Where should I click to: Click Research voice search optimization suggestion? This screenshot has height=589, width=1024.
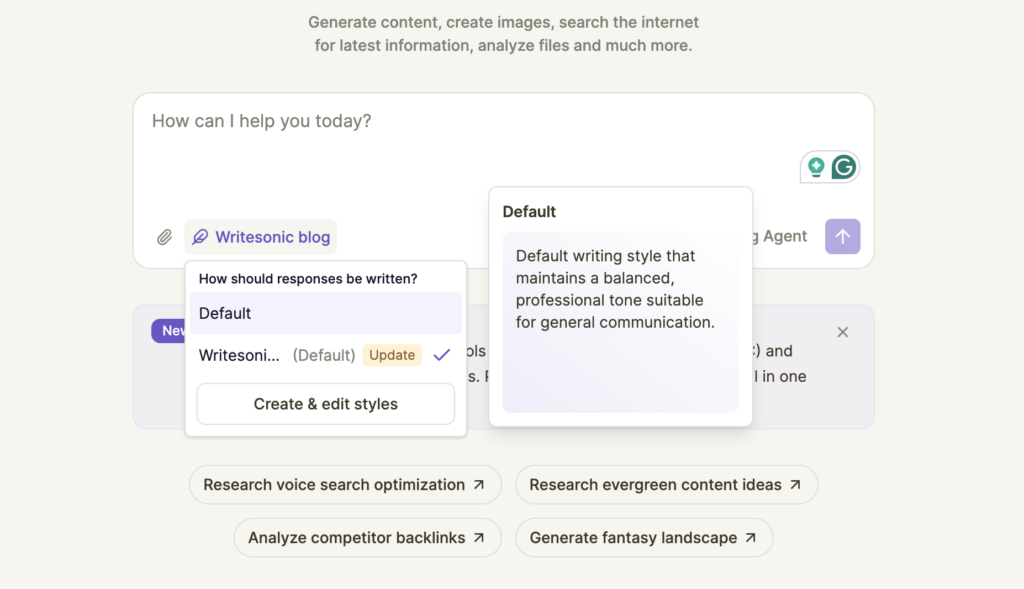[x=345, y=485]
